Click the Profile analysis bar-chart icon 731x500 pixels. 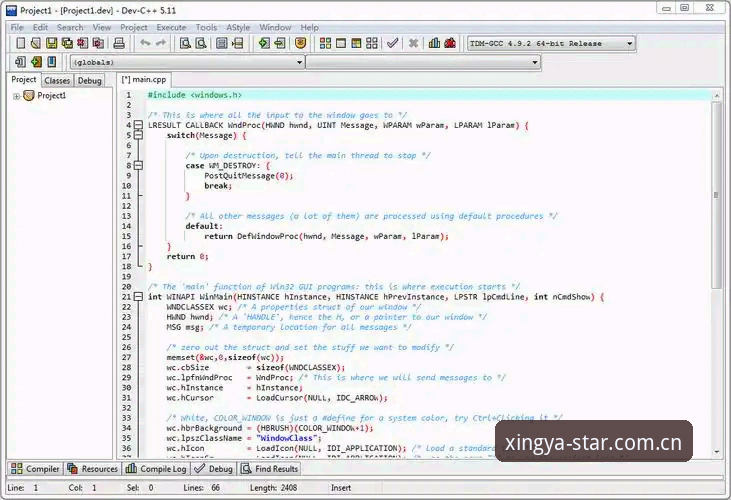tap(434, 43)
